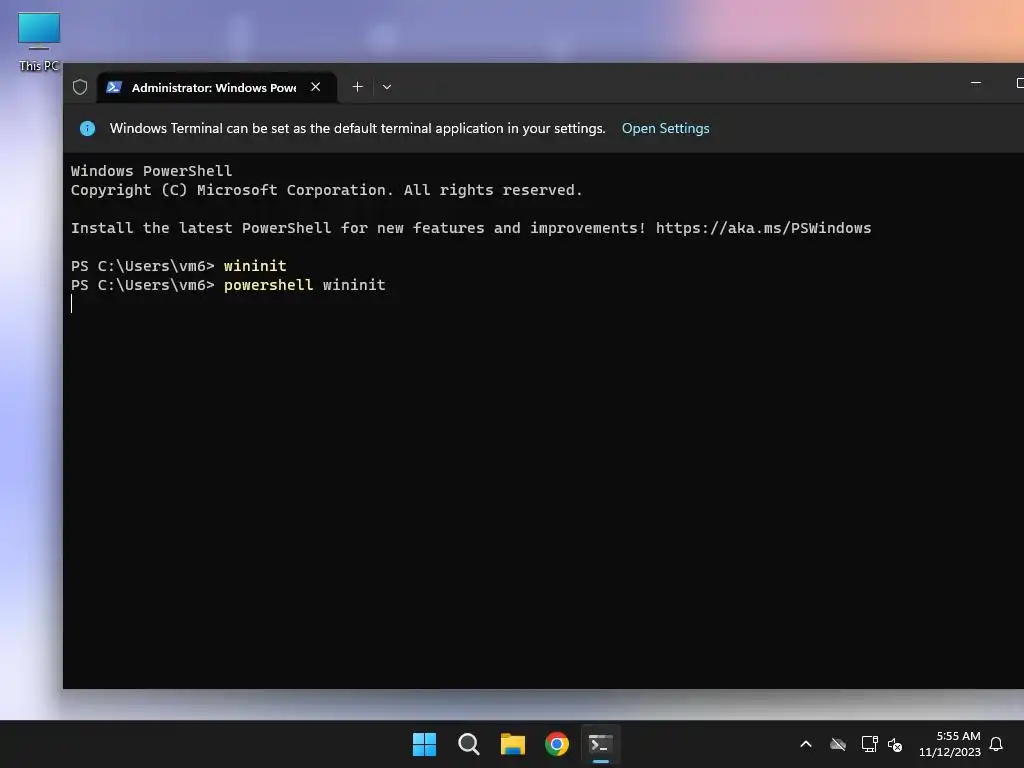
Task: Open the network display tray icon
Action: click(869, 744)
